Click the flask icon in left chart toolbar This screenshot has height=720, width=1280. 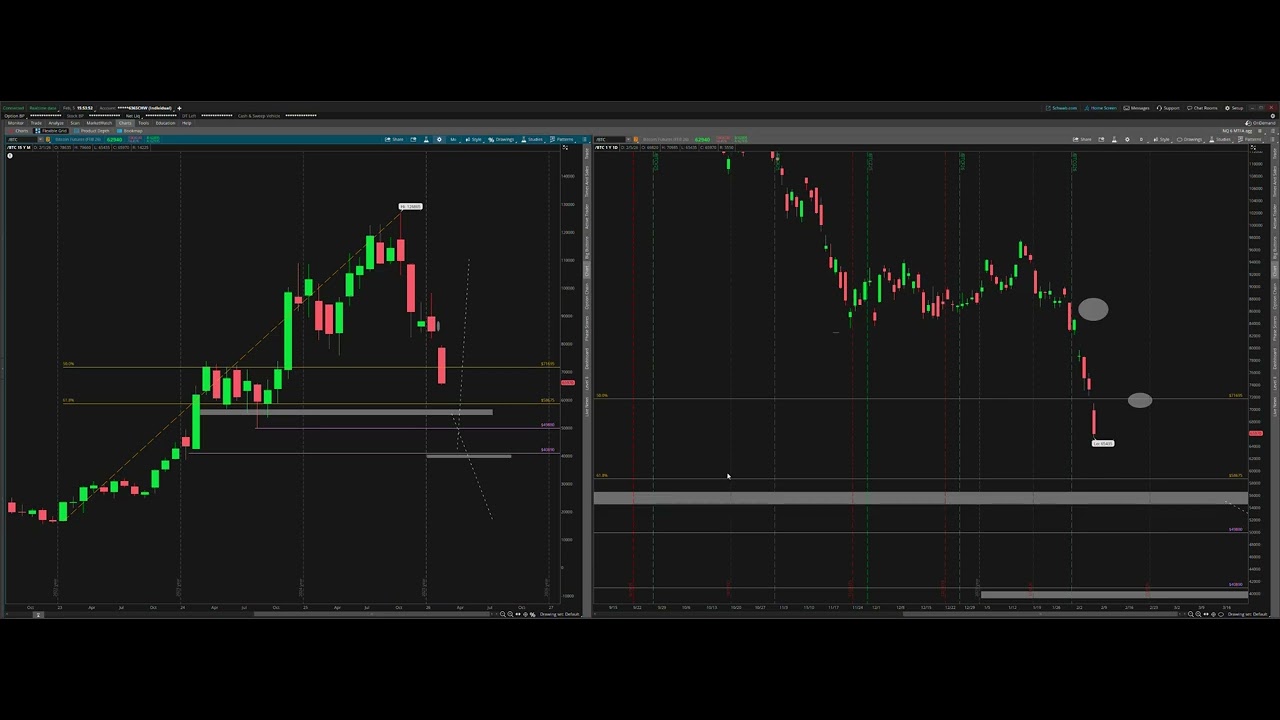tap(426, 139)
